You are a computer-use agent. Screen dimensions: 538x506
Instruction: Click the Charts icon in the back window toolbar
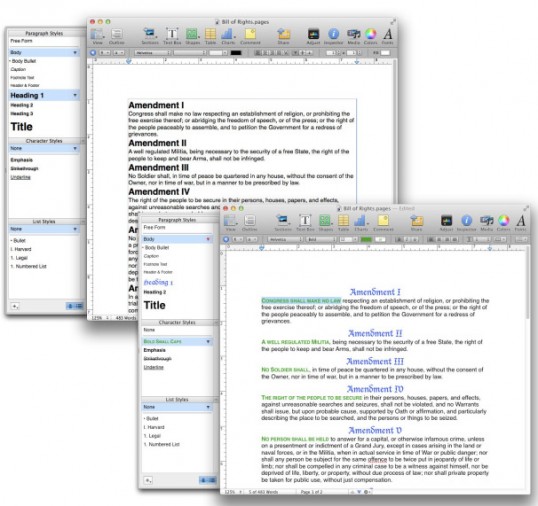tap(227, 34)
